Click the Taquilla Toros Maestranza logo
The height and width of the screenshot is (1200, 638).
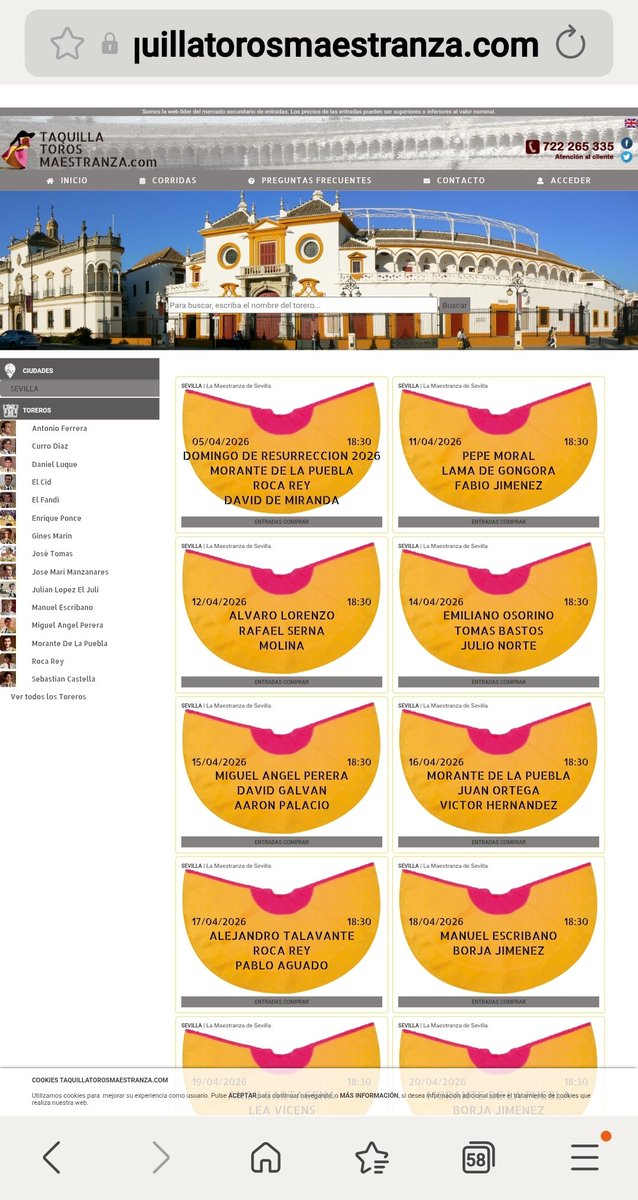(x=80, y=149)
